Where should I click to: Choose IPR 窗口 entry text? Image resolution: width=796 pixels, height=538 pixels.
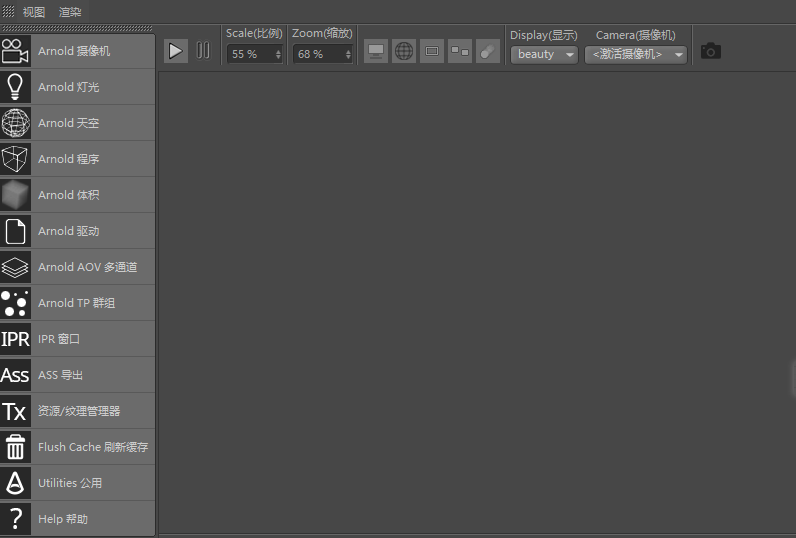coord(59,339)
